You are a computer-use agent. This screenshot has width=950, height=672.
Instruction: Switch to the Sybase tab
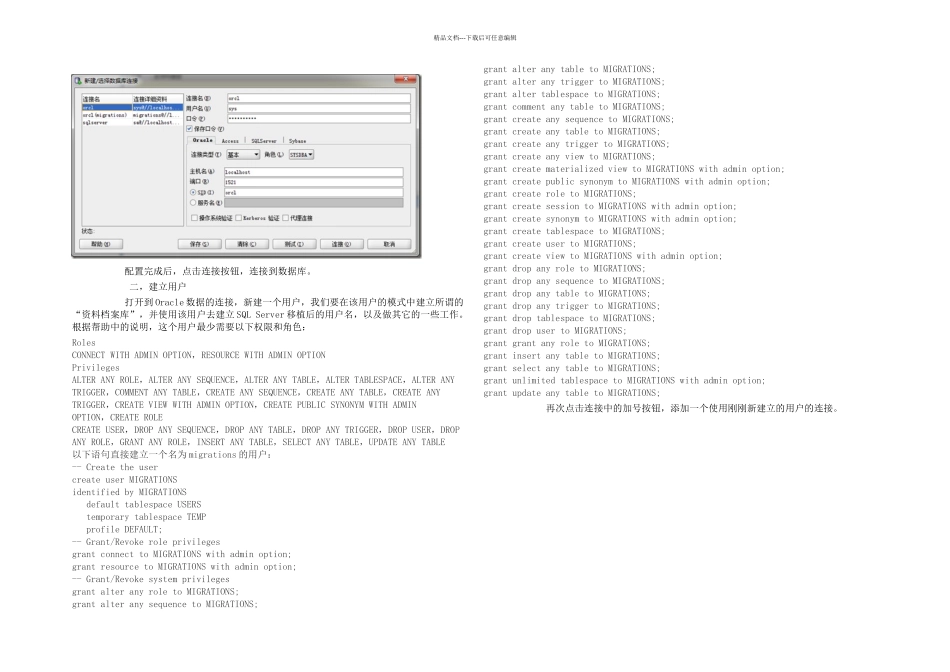[x=297, y=141]
